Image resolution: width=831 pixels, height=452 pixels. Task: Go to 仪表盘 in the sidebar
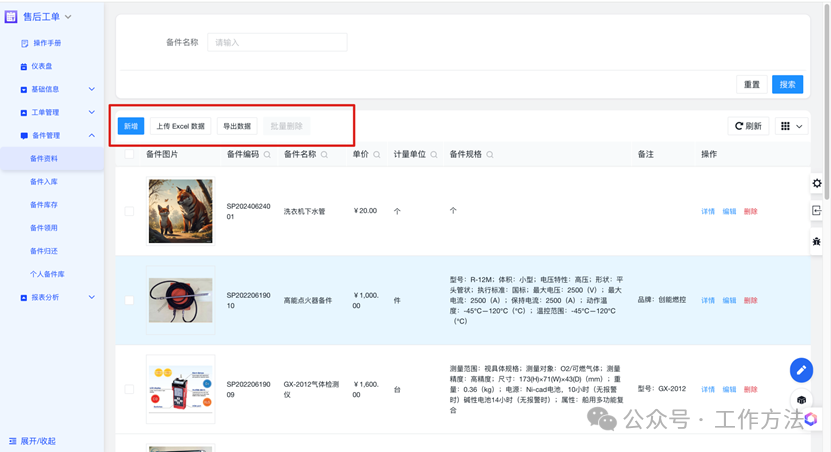(x=42, y=66)
